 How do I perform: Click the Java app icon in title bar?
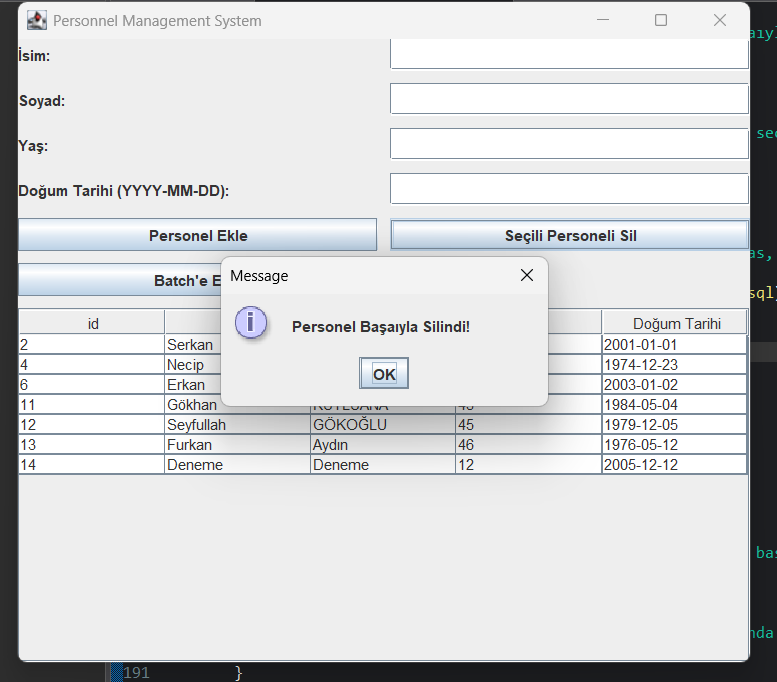[x=36, y=20]
